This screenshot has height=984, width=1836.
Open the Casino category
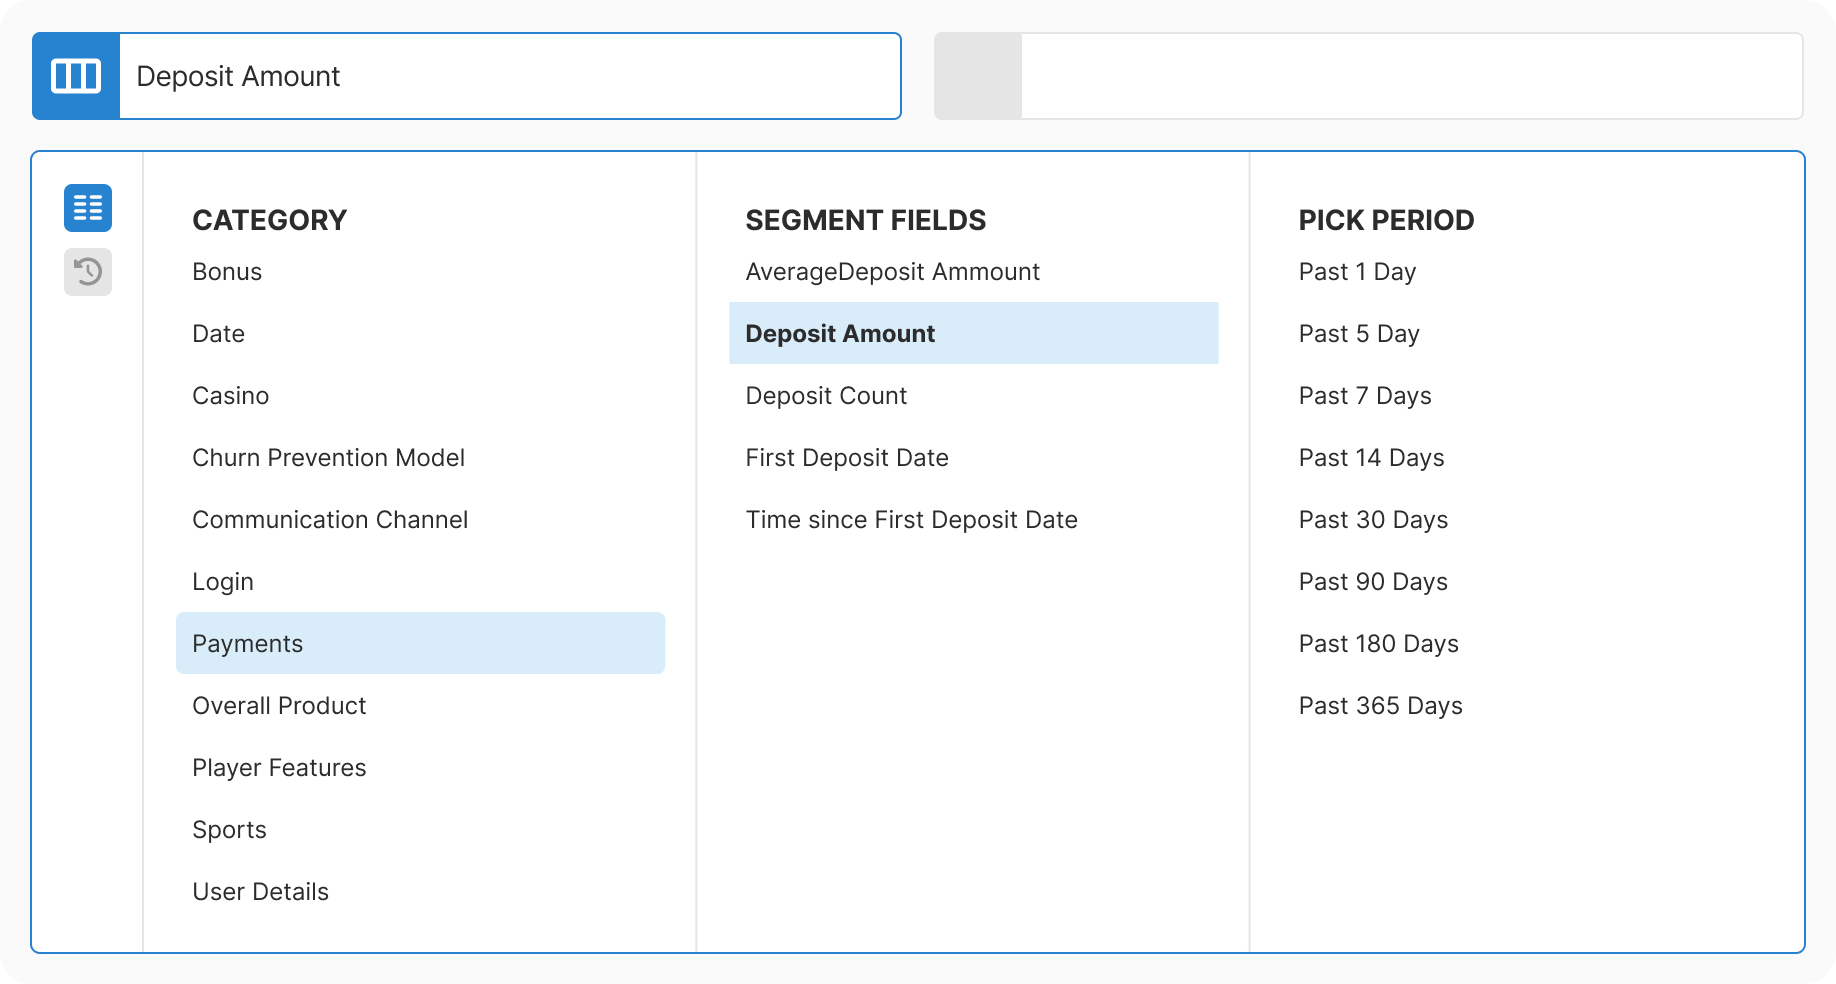coord(230,395)
